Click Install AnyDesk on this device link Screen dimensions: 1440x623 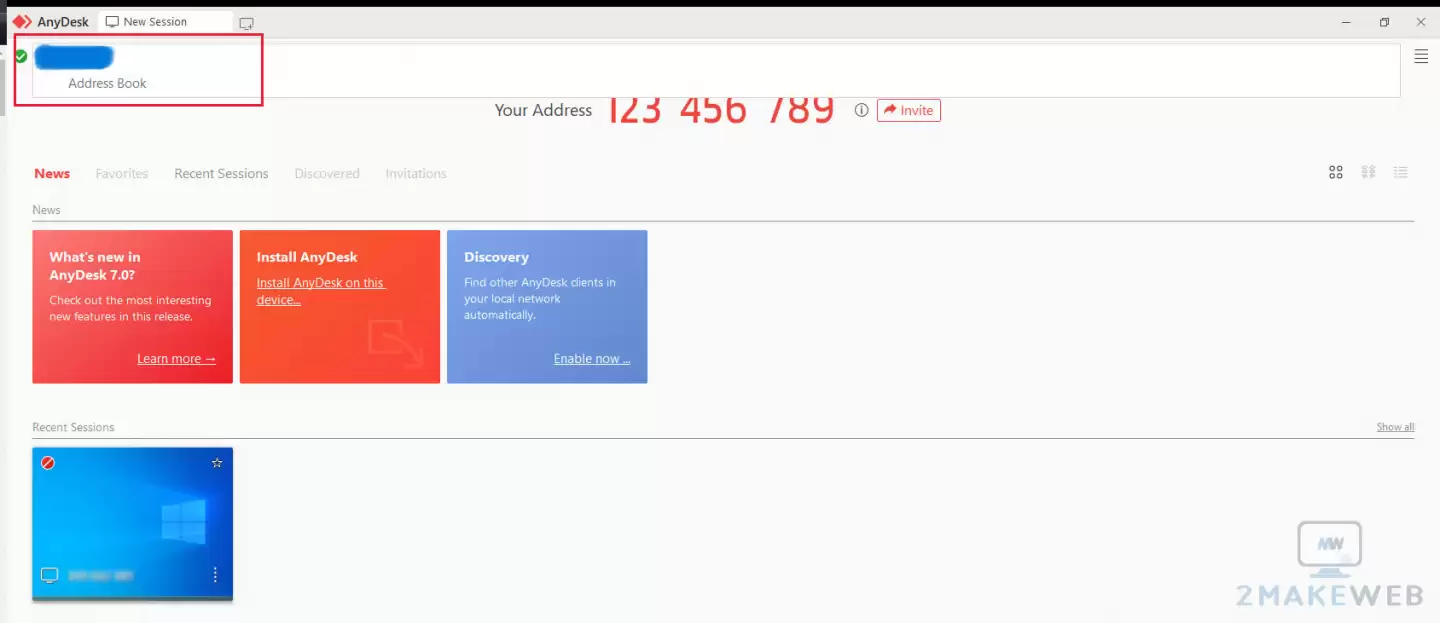[320, 291]
